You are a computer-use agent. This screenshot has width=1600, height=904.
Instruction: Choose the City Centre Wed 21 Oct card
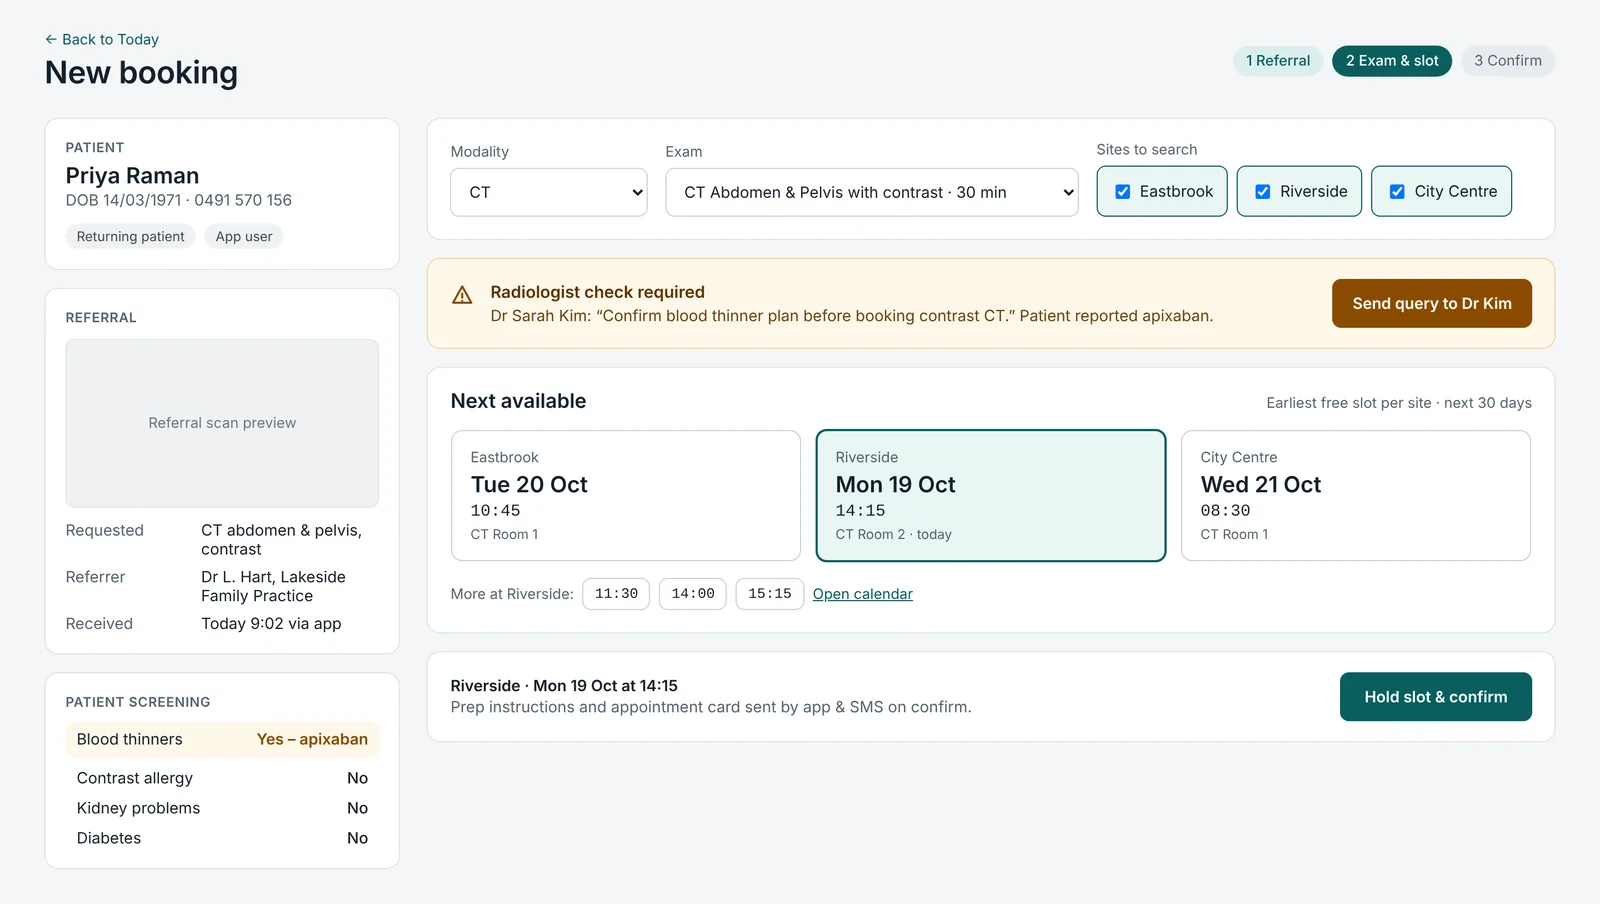(1356, 496)
